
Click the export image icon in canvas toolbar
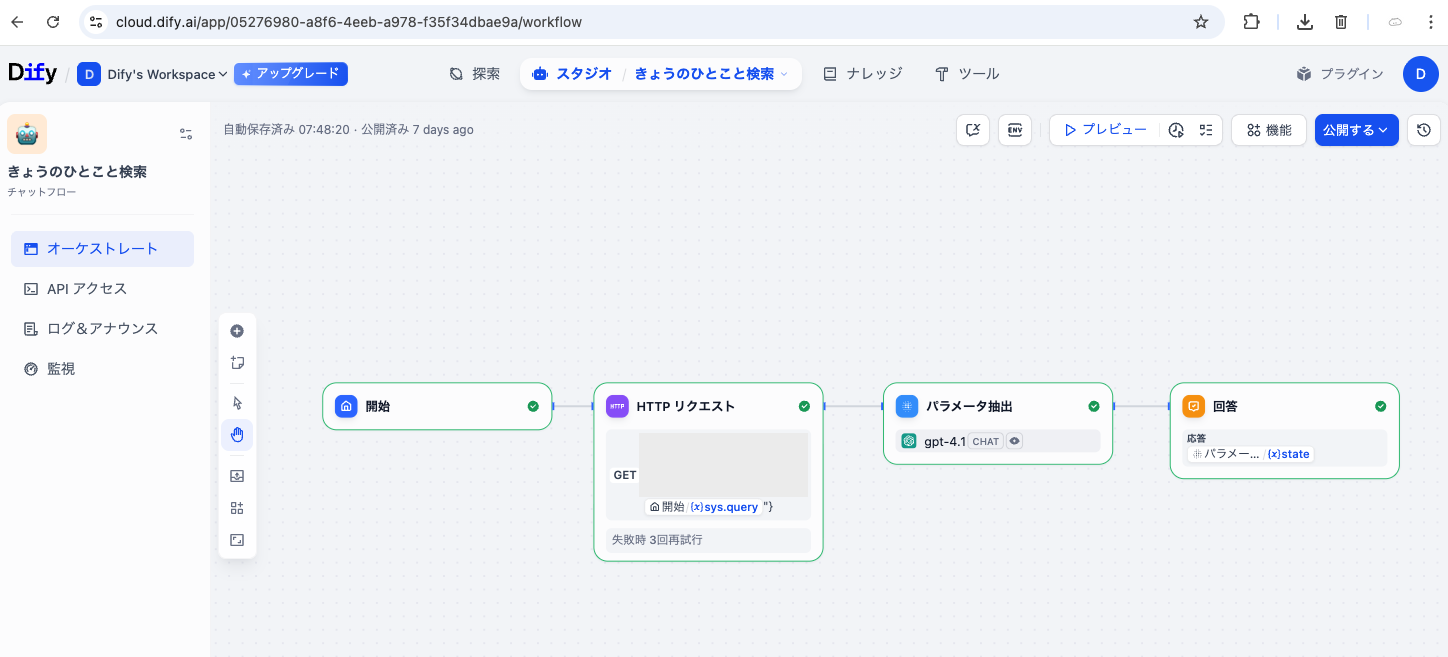[x=237, y=476]
